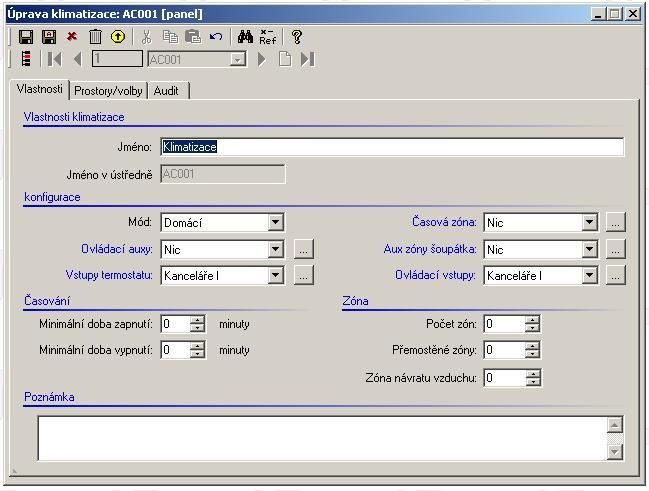Click the Jméno text field
The height and width of the screenshot is (491, 649).
click(x=392, y=147)
